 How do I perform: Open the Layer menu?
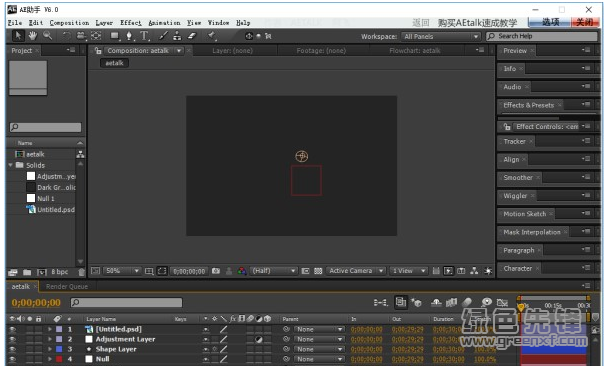click(104, 23)
